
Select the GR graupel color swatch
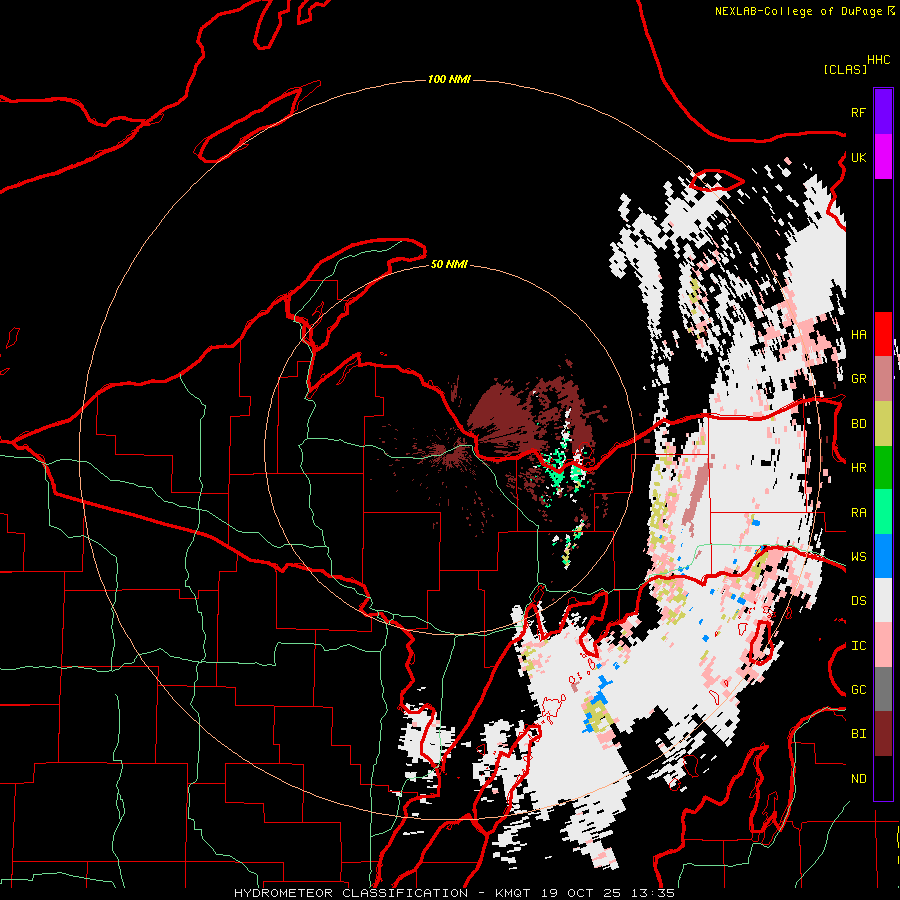[x=883, y=378]
